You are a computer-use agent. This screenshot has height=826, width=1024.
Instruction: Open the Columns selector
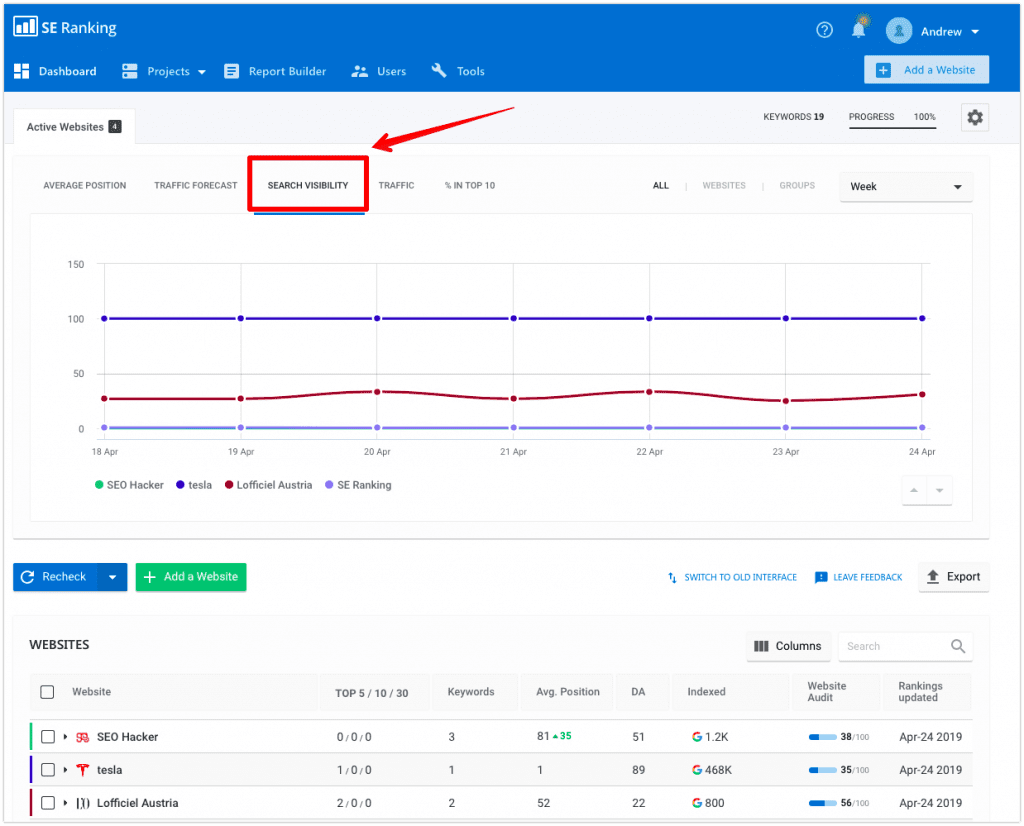click(x=788, y=646)
